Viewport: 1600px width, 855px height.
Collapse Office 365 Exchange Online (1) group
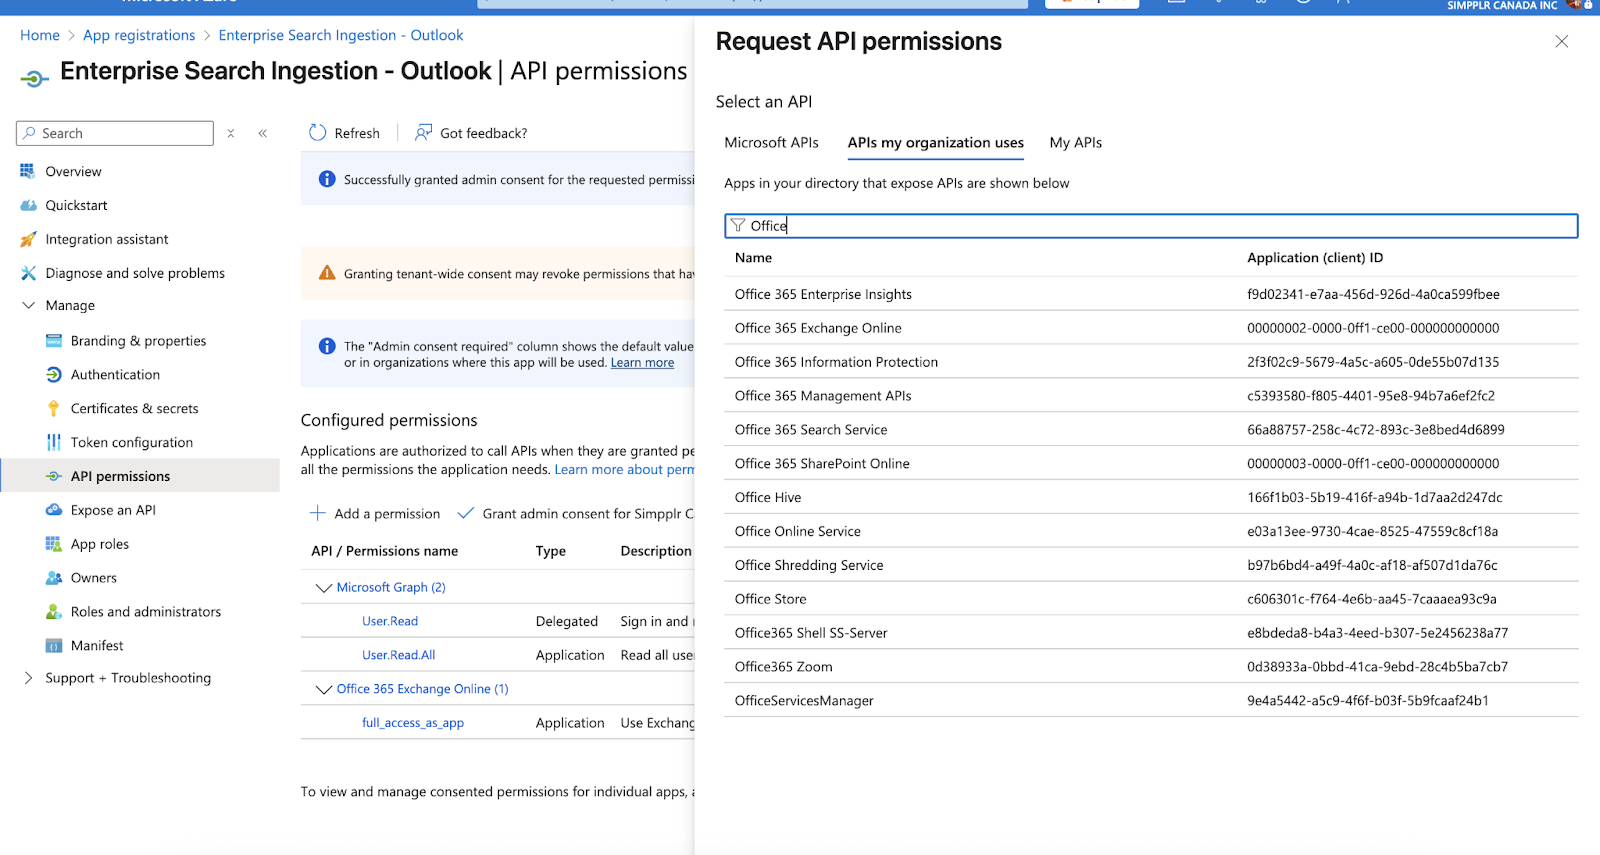323,690
